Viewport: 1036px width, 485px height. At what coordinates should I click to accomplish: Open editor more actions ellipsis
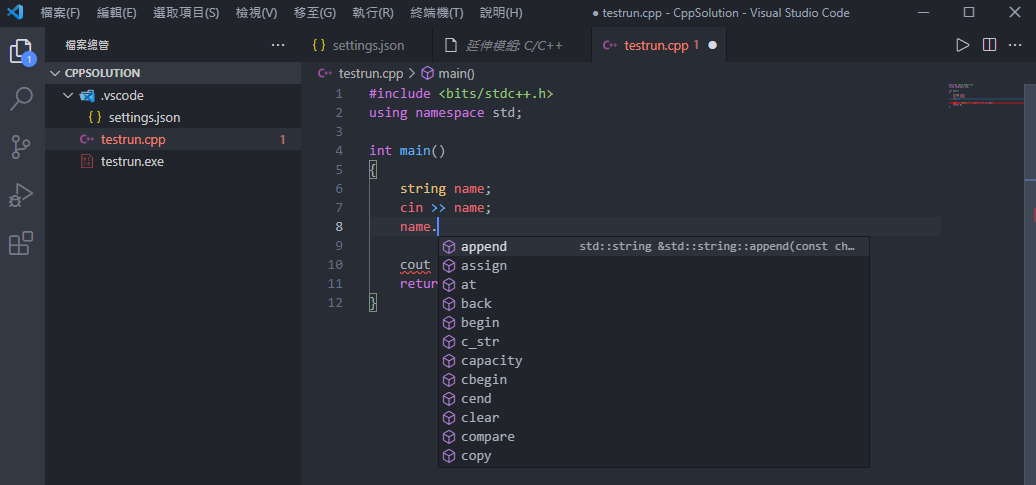pos(1016,45)
